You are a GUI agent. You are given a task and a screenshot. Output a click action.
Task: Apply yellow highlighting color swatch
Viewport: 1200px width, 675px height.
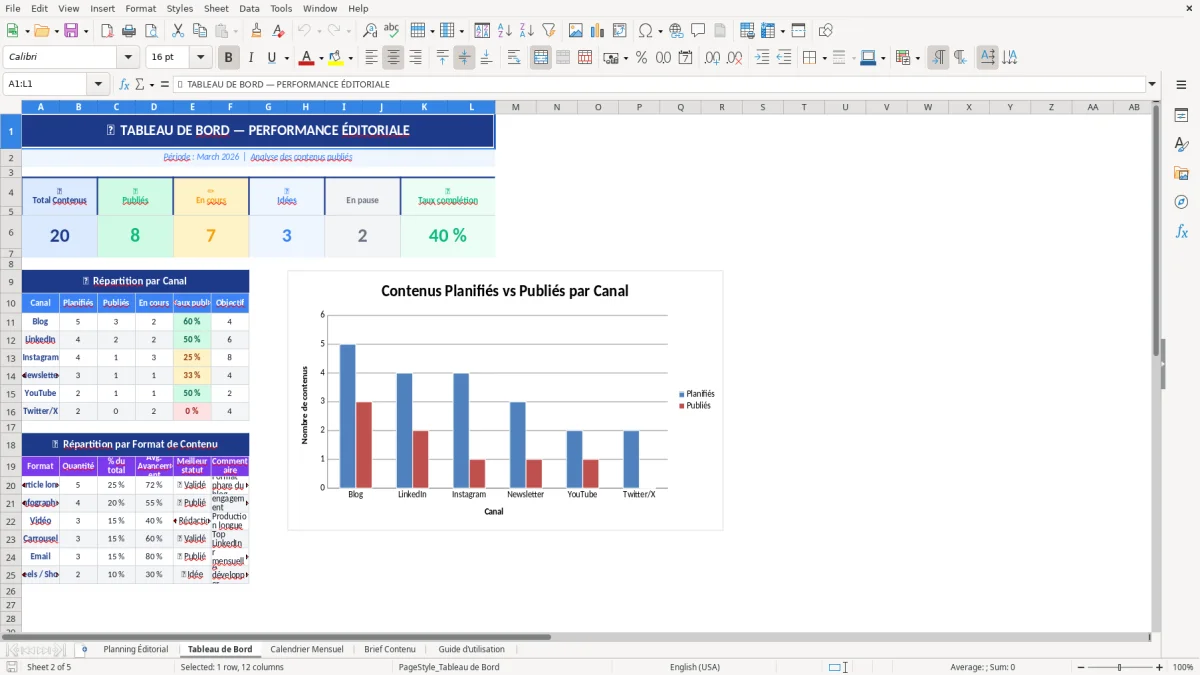tap(335, 57)
